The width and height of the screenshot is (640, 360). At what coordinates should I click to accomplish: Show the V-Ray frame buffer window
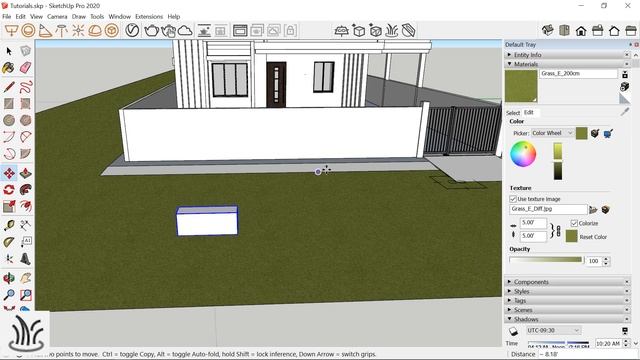coord(240,31)
